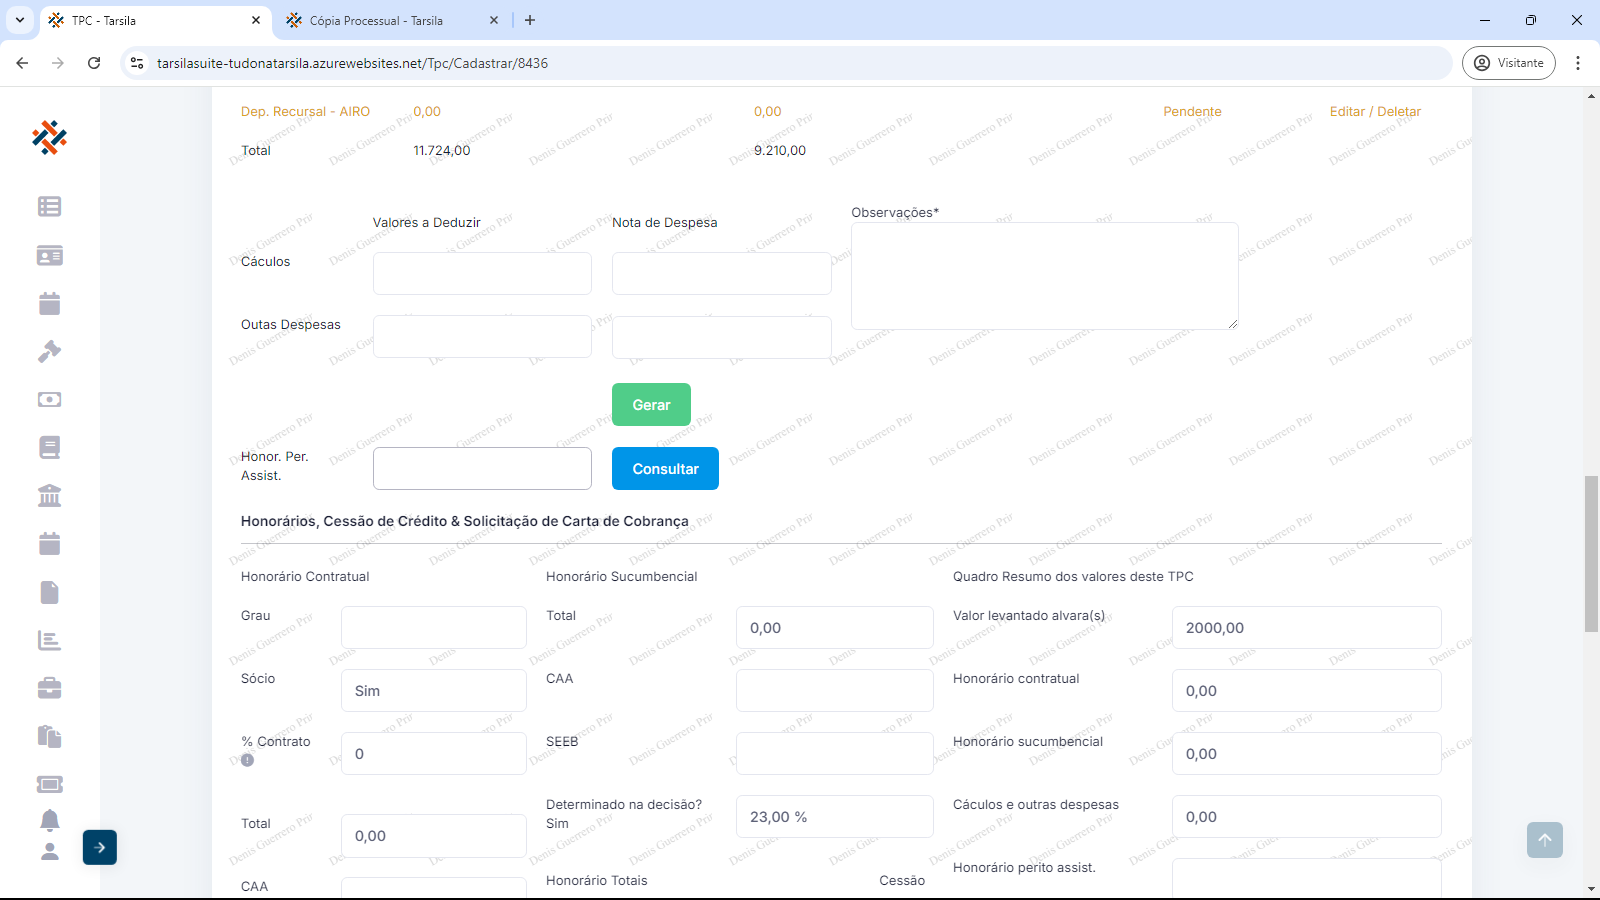Click into the Observações text area
This screenshot has width=1600, height=900.
(x=1044, y=276)
